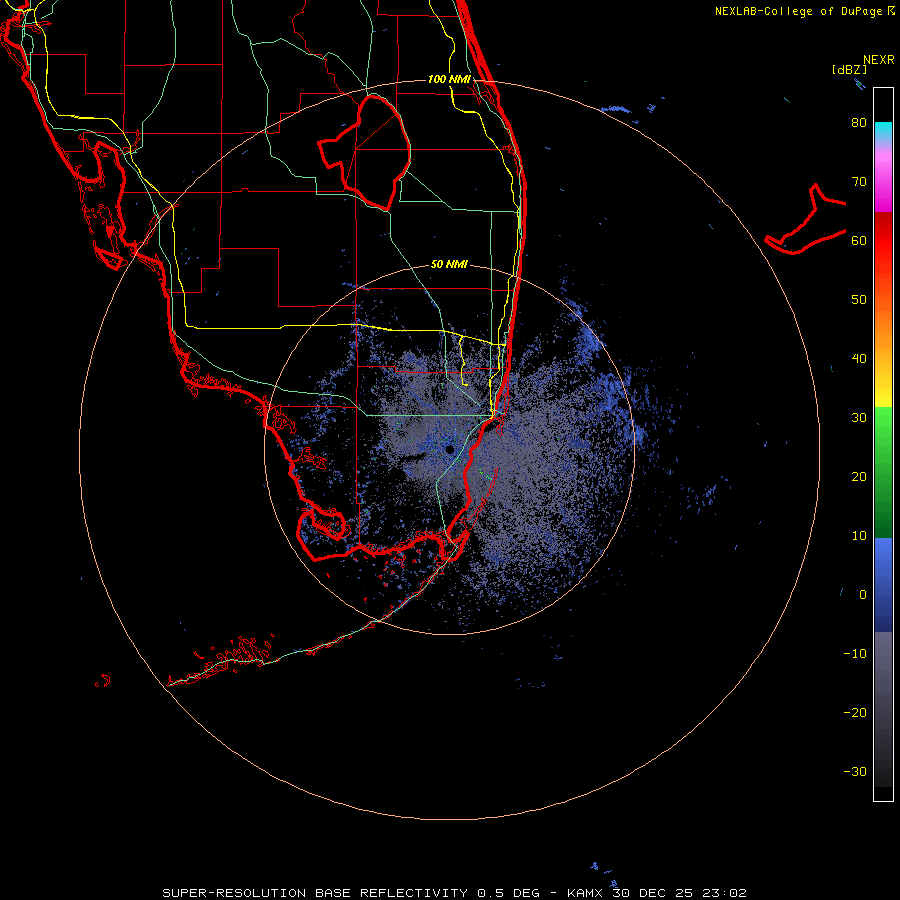
Task: Click the Lake Okeechobee outline on map
Action: tap(365, 152)
